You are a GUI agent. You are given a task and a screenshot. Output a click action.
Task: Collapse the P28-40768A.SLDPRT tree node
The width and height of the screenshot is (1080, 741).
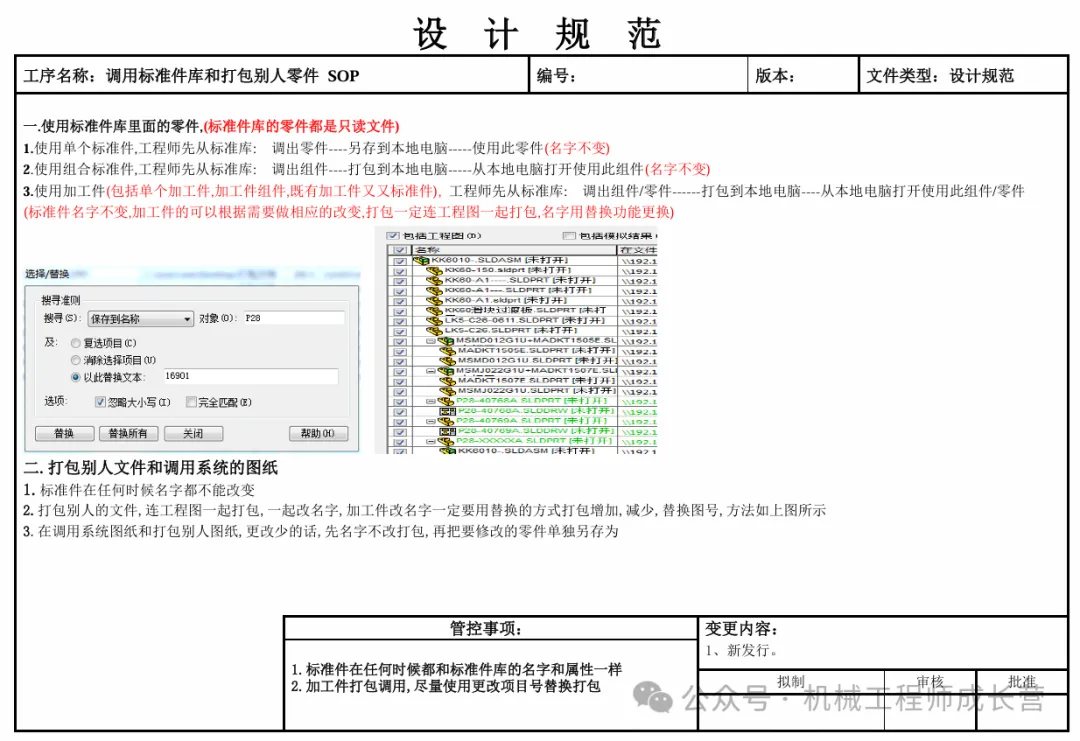(x=431, y=401)
